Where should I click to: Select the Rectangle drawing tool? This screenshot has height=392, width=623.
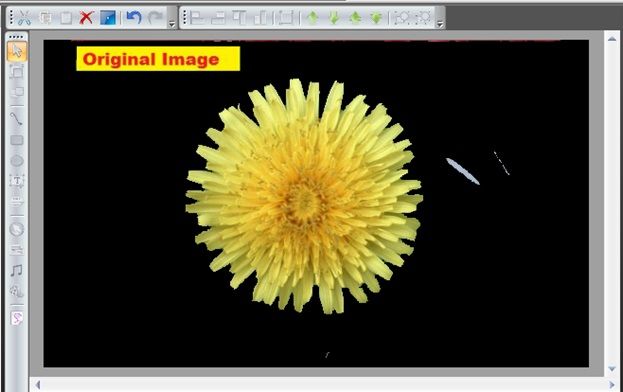(17, 140)
